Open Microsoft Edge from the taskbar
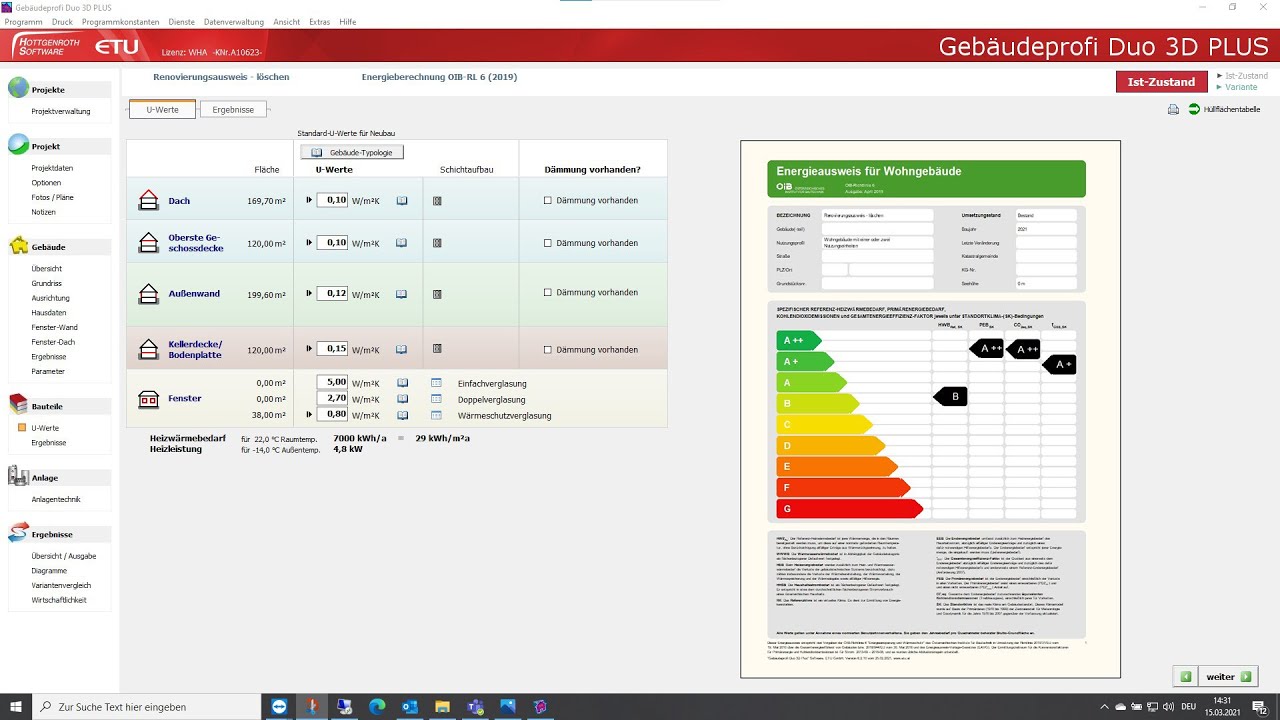The image size is (1280, 720). coord(377,707)
